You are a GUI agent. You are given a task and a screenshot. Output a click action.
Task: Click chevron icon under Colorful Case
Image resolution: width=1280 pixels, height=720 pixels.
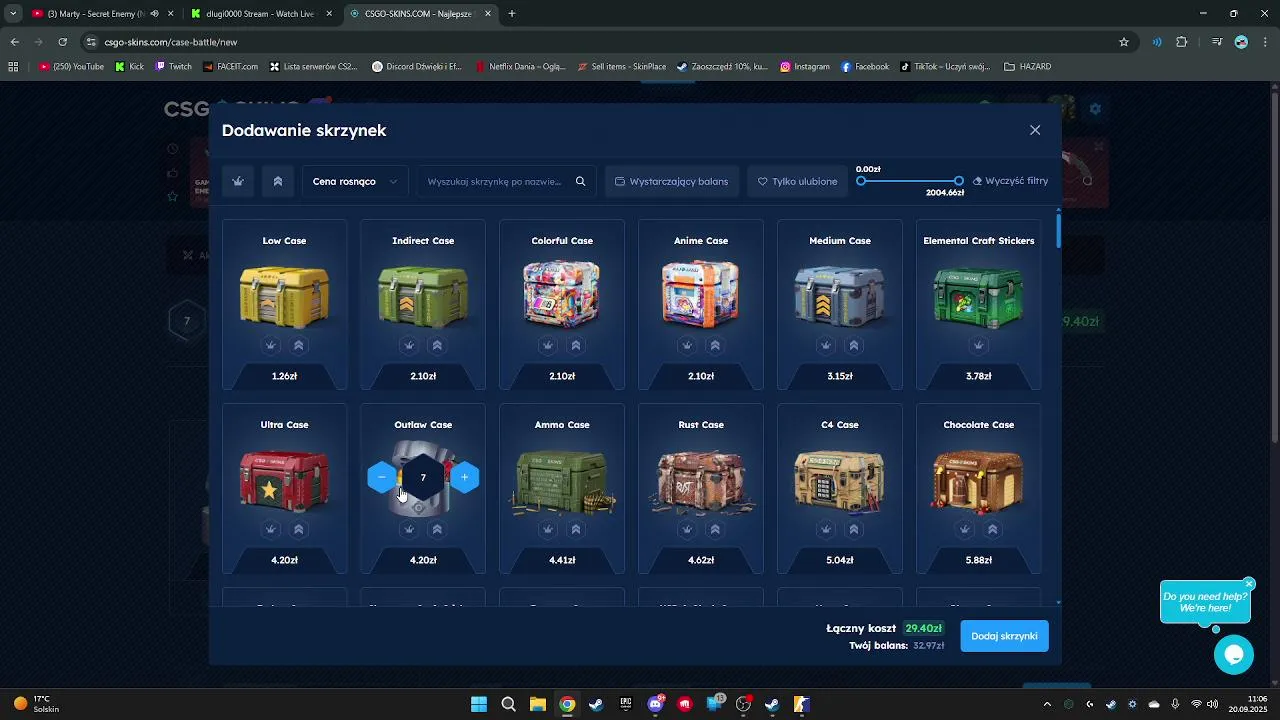coord(576,345)
